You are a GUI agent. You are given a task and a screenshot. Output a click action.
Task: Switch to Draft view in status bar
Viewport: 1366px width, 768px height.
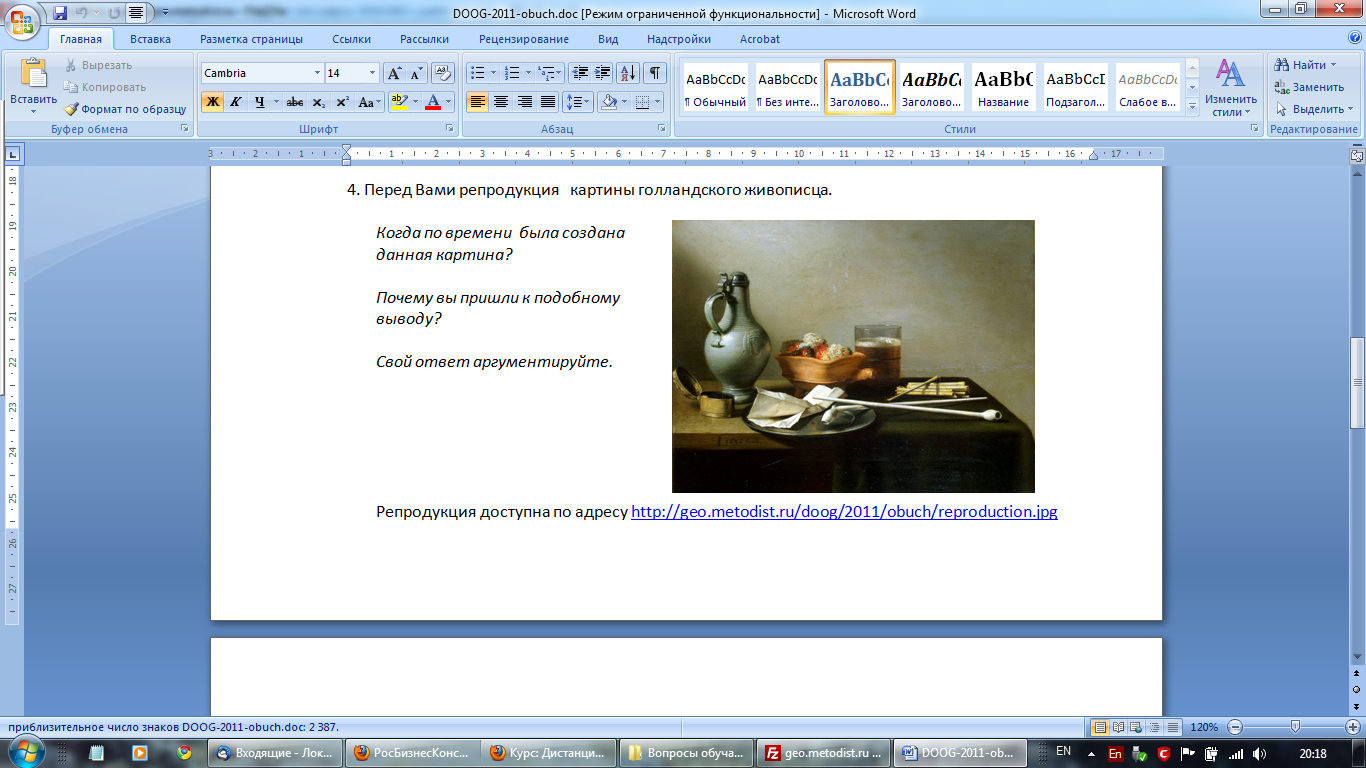pyautogui.click(x=1173, y=727)
